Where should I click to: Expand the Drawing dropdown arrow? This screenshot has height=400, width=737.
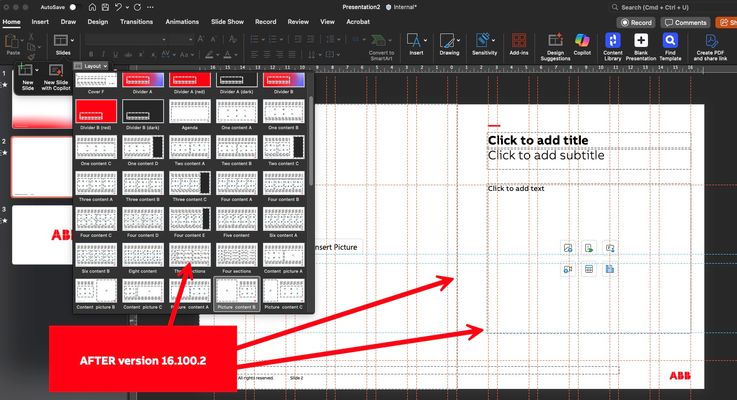pyautogui.click(x=458, y=40)
